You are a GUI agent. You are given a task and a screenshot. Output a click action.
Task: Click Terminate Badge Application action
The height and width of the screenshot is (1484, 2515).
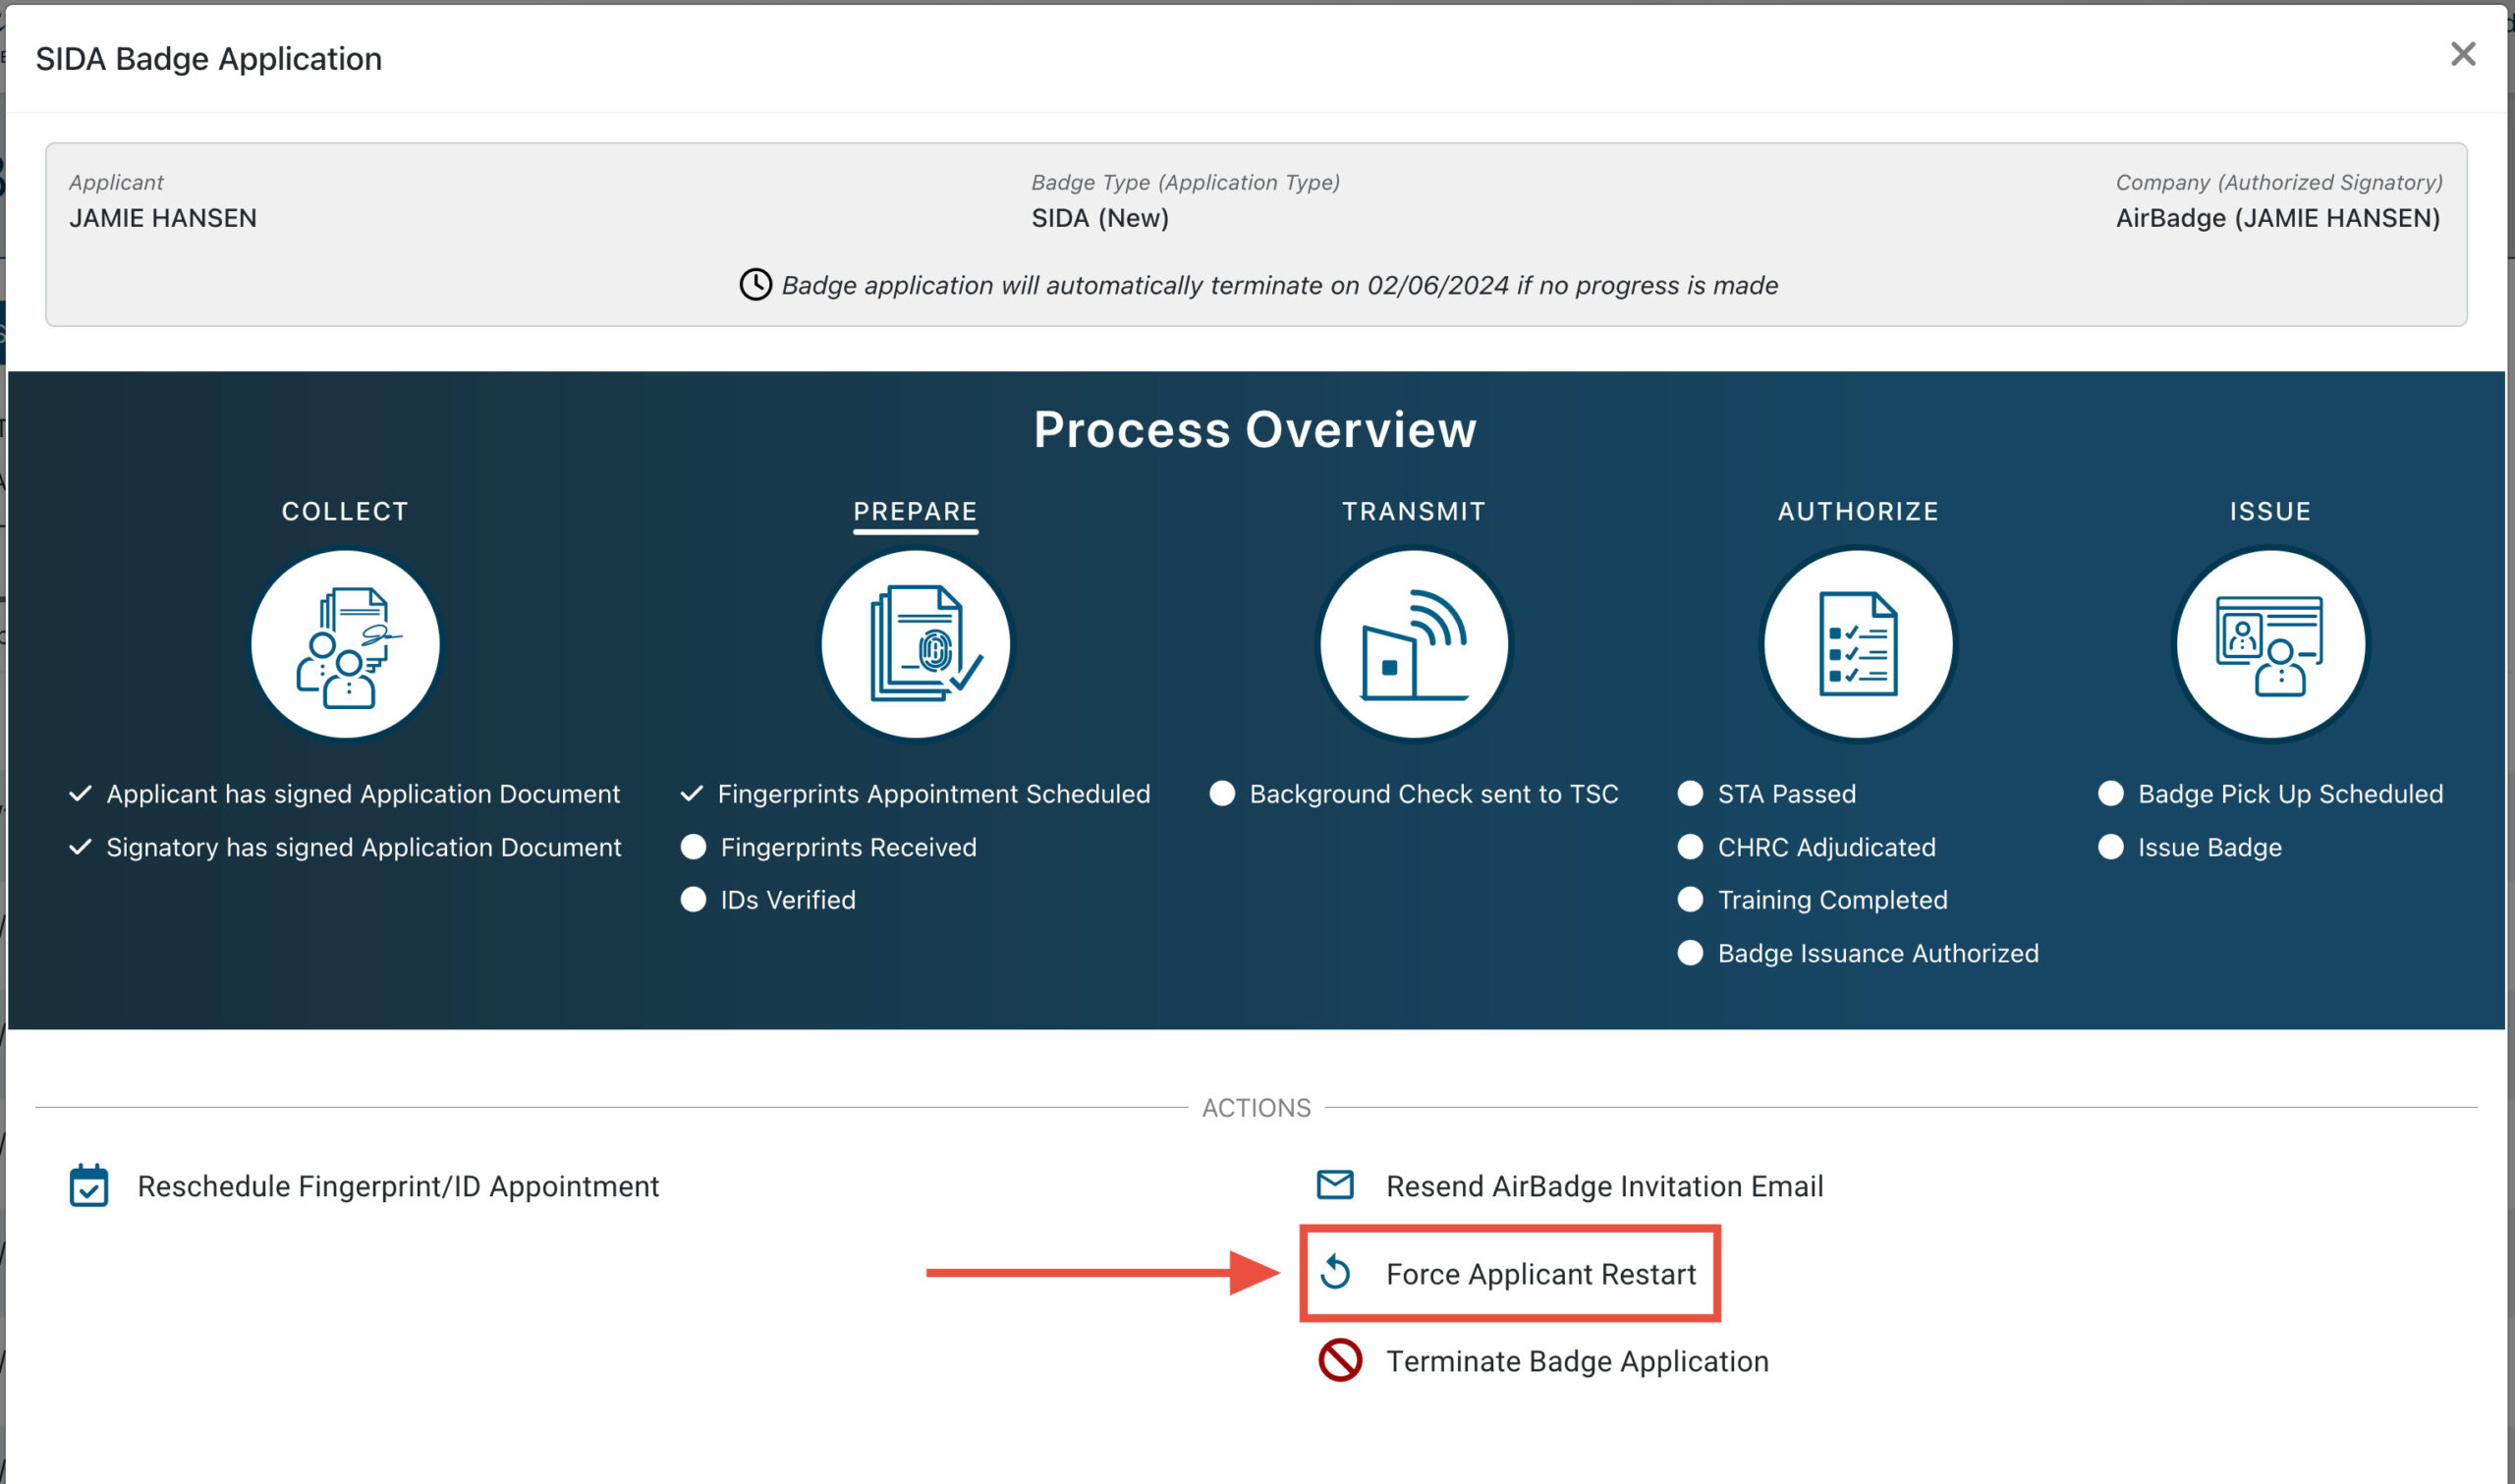[1577, 1361]
